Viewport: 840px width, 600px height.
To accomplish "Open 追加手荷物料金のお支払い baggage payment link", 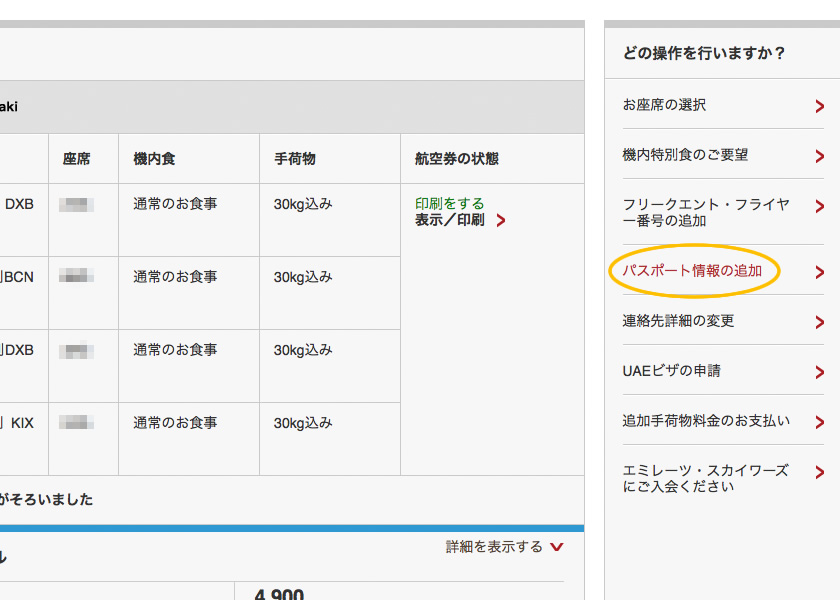I will click(x=706, y=421).
